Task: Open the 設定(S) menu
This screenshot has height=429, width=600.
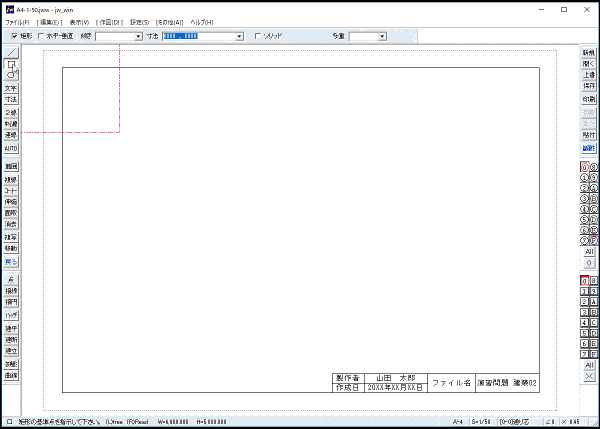Action: click(139, 22)
